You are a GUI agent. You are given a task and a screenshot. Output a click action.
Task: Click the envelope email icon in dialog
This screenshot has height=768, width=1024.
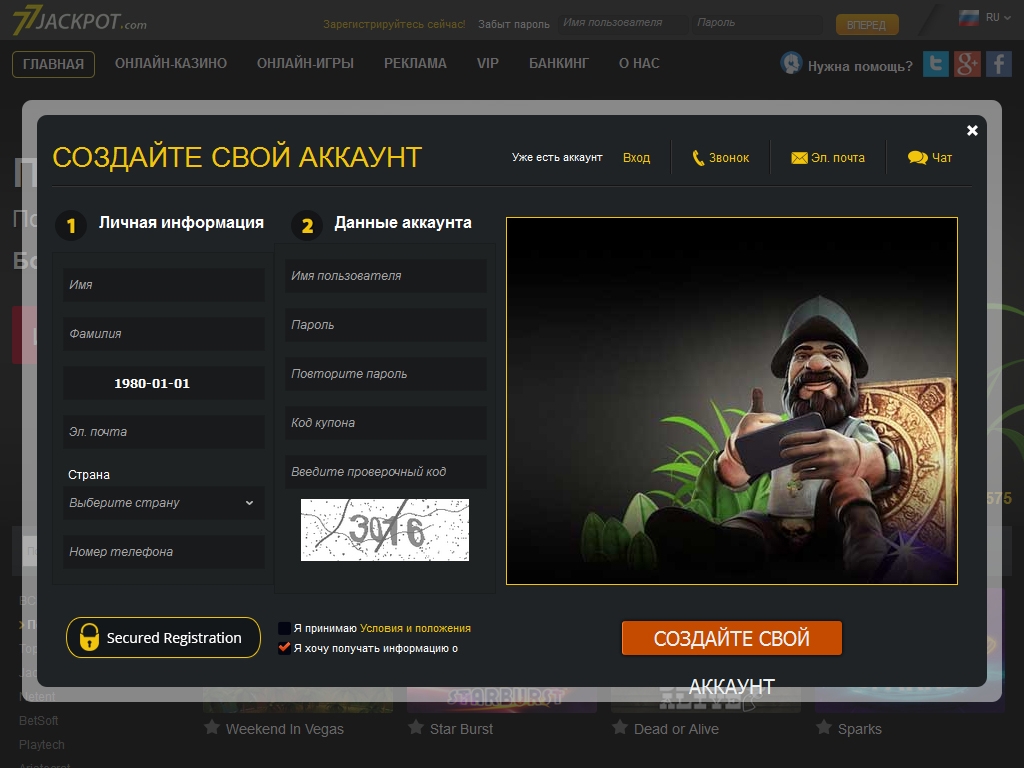799,158
